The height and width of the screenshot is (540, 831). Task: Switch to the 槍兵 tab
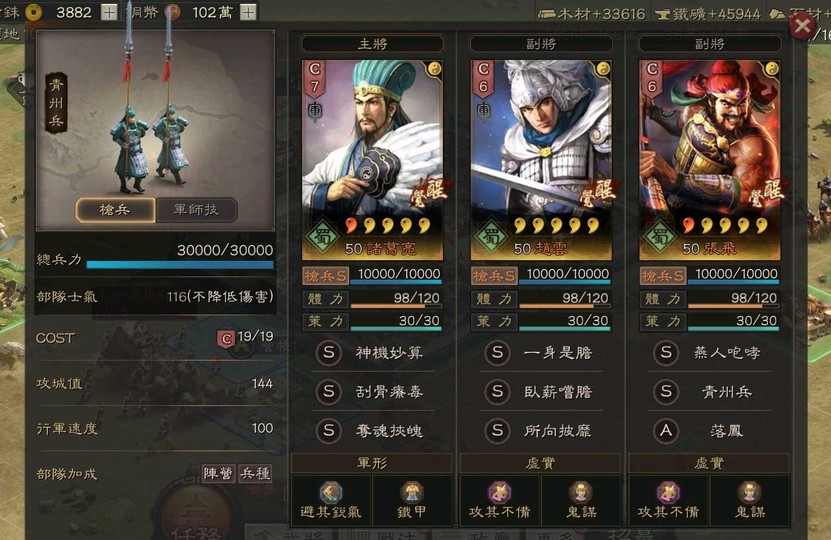pos(116,210)
